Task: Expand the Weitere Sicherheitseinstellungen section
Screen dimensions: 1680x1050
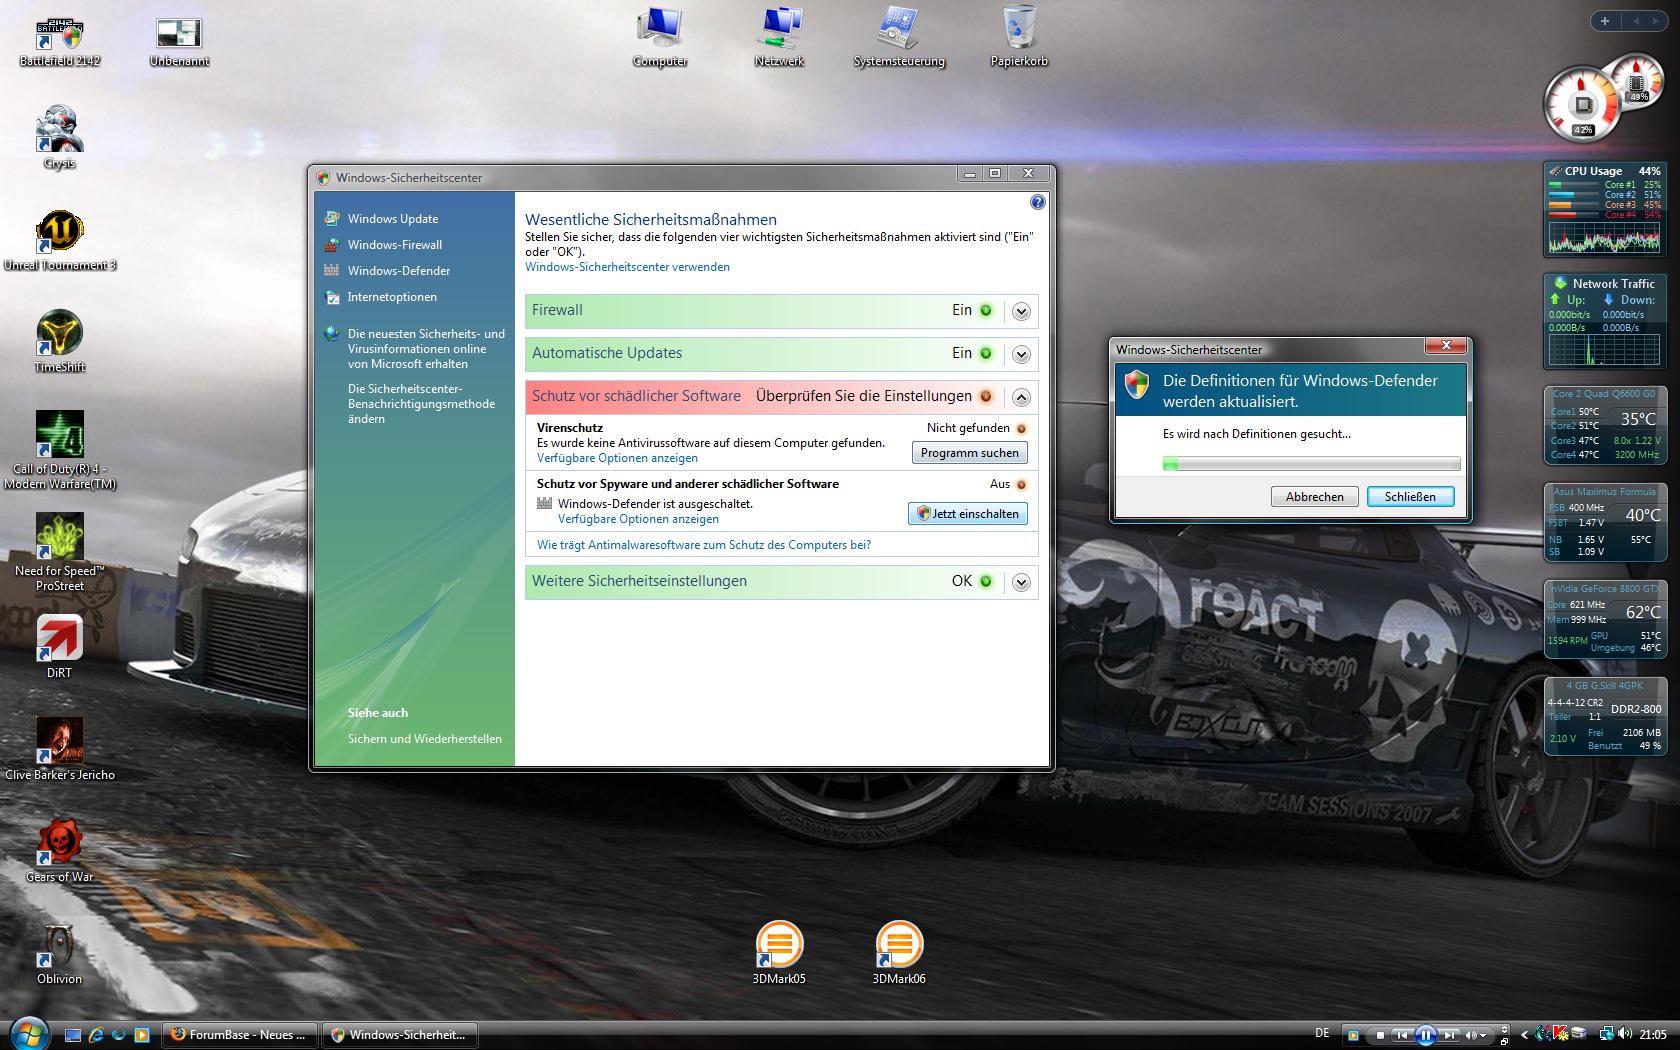Action: (1021, 582)
